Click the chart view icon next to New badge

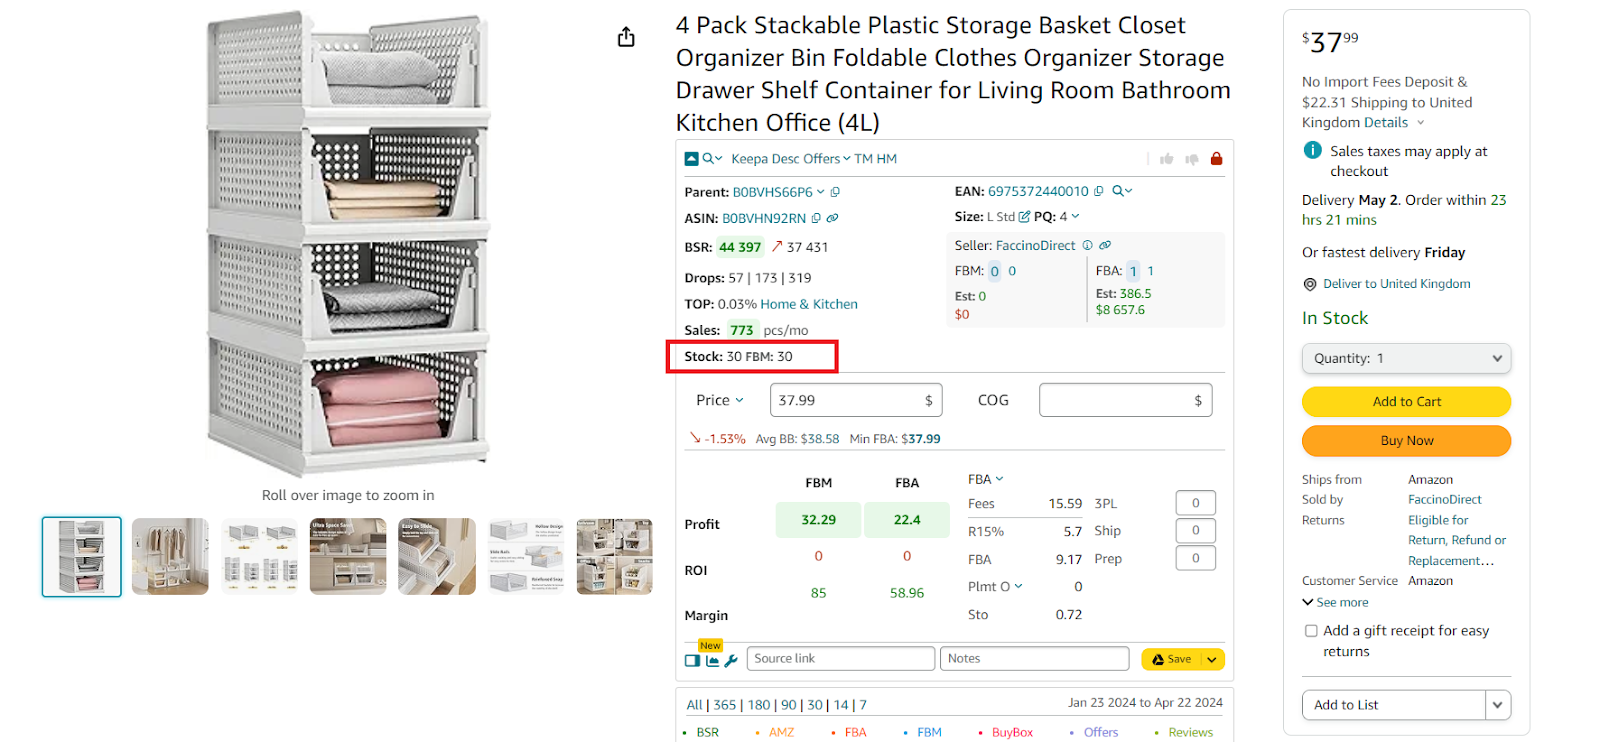click(x=712, y=659)
